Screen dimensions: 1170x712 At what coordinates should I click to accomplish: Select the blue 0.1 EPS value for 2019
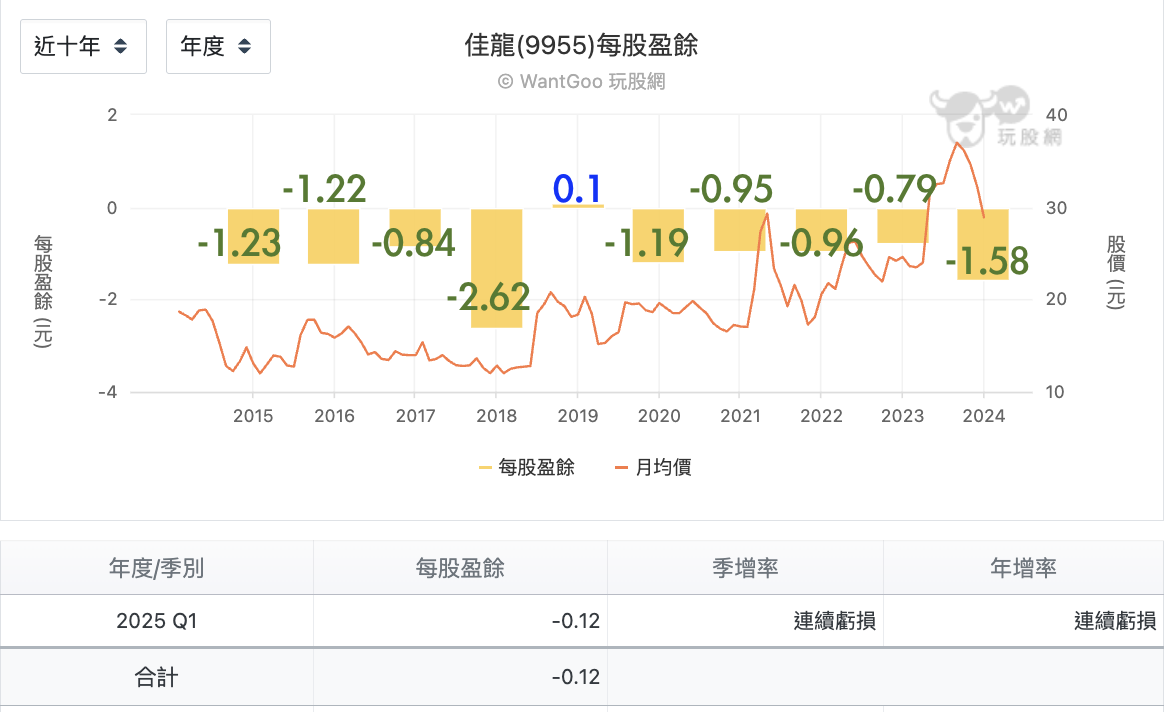577,189
